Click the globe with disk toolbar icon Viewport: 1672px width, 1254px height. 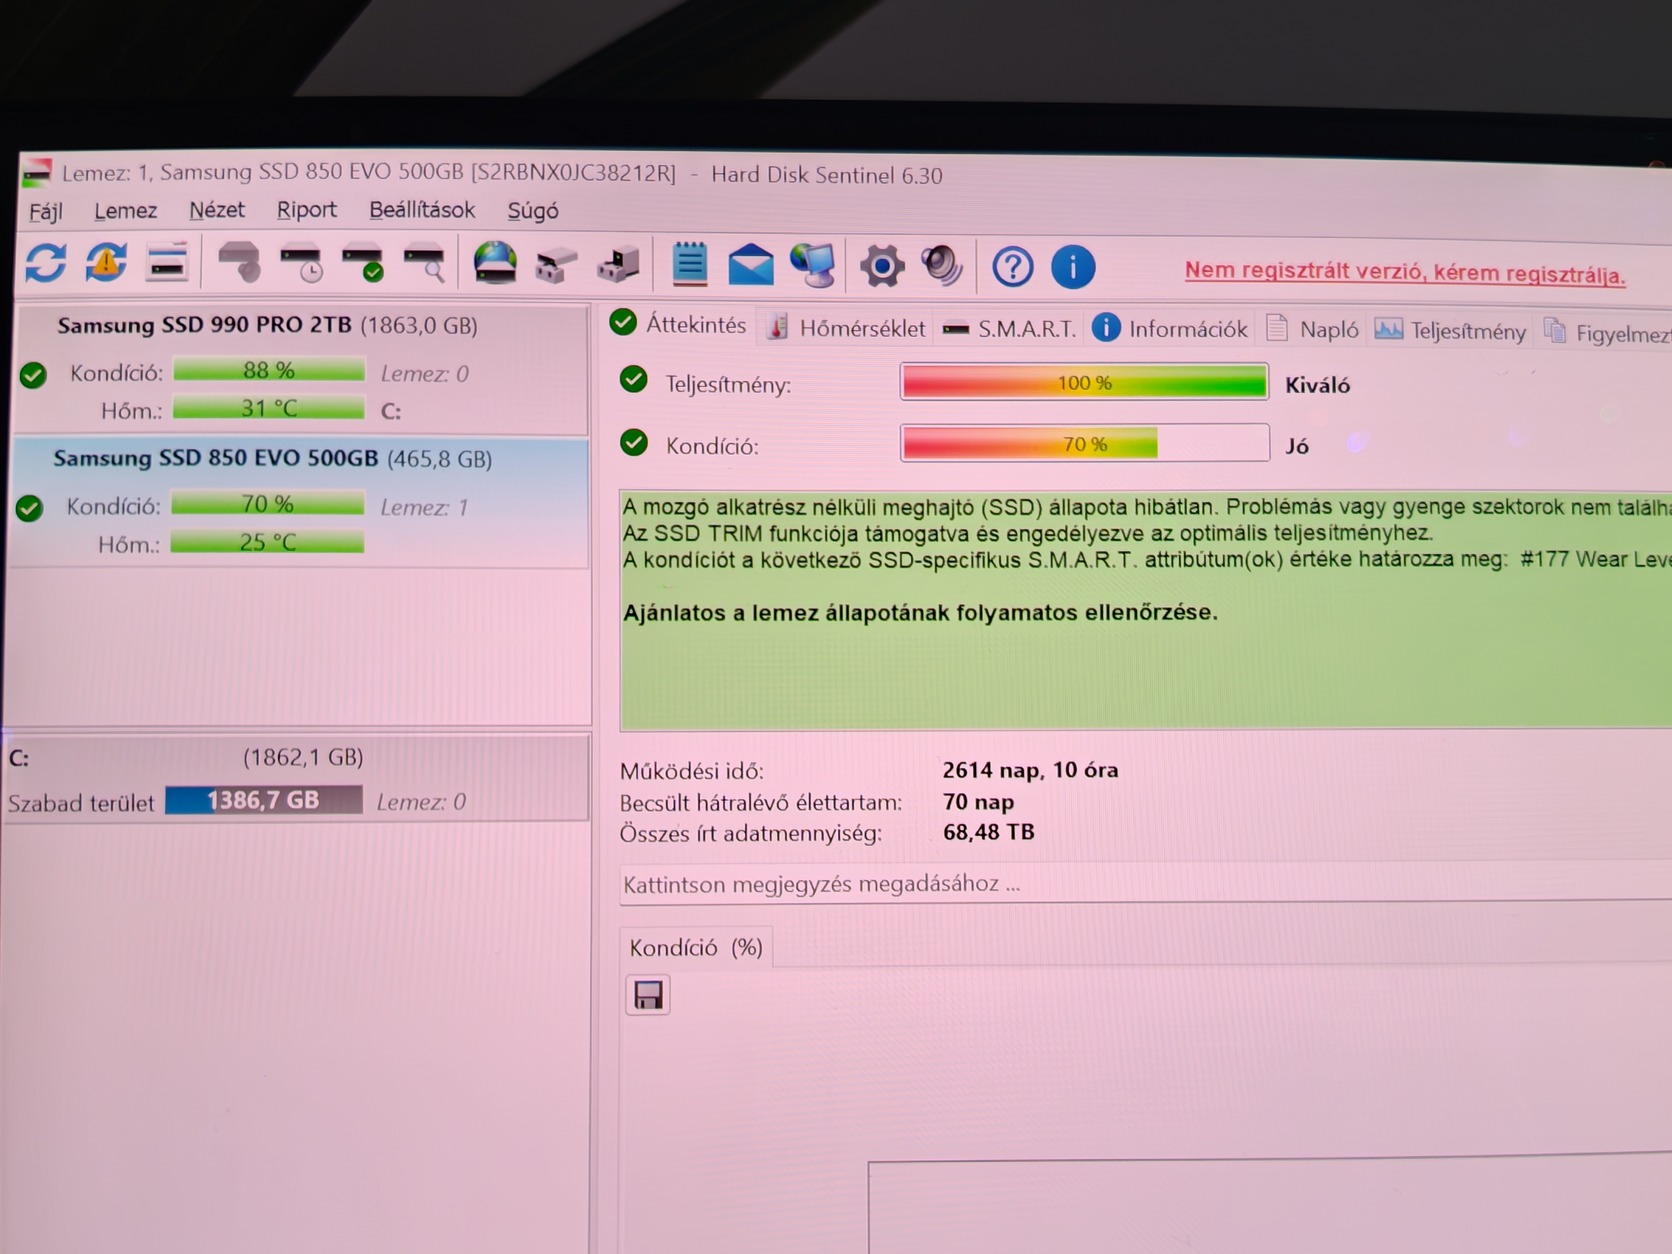(495, 264)
